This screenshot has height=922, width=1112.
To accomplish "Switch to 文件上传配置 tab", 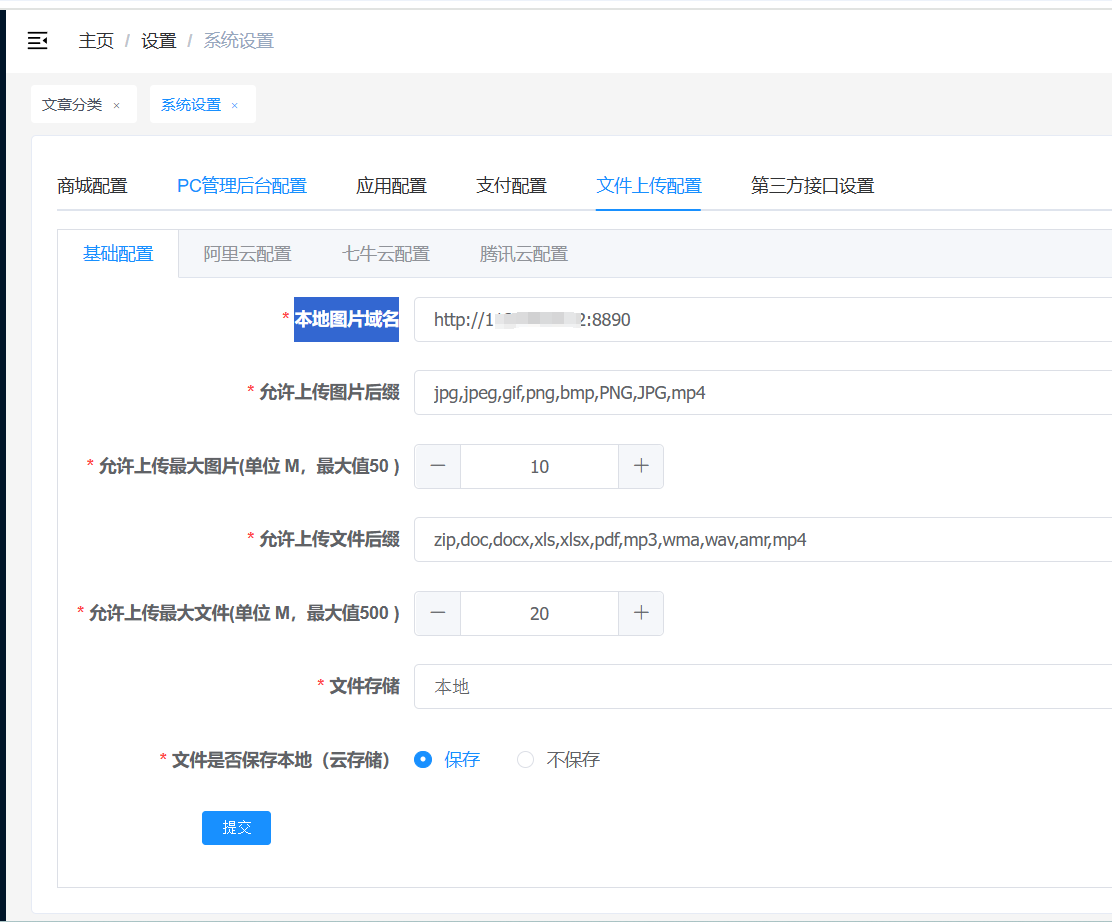I will 648,186.
